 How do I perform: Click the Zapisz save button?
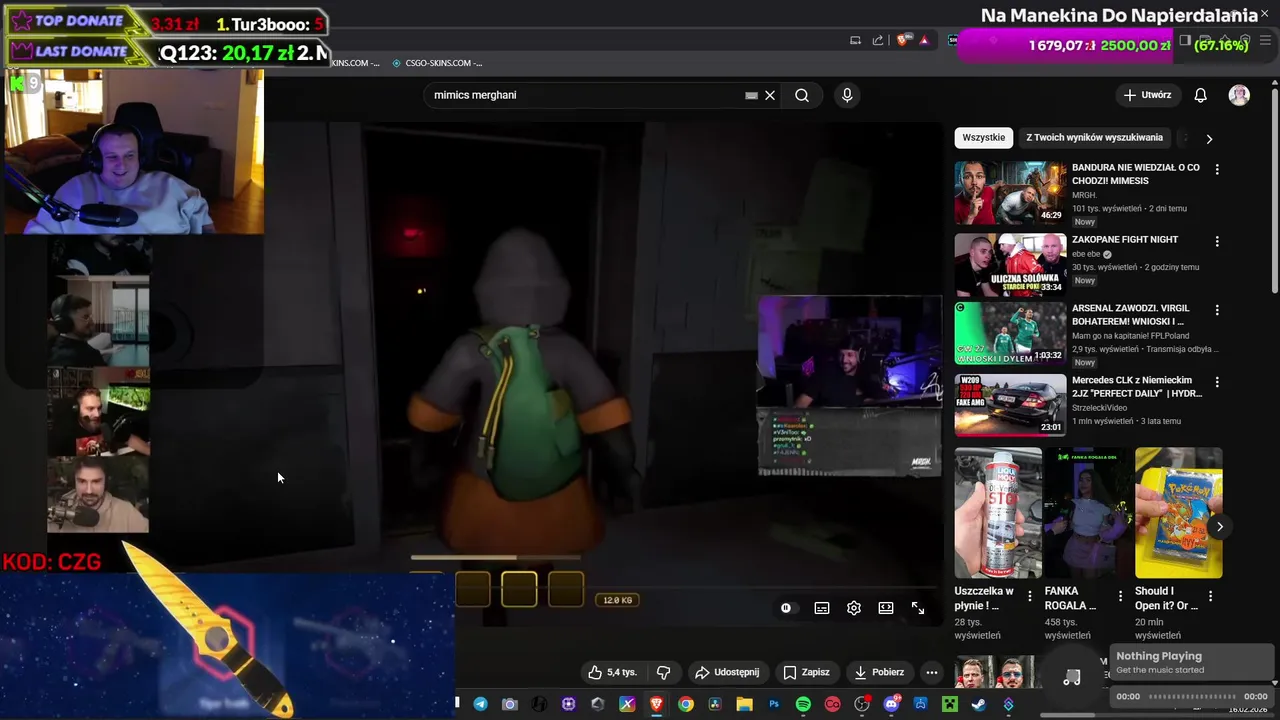[x=806, y=672]
